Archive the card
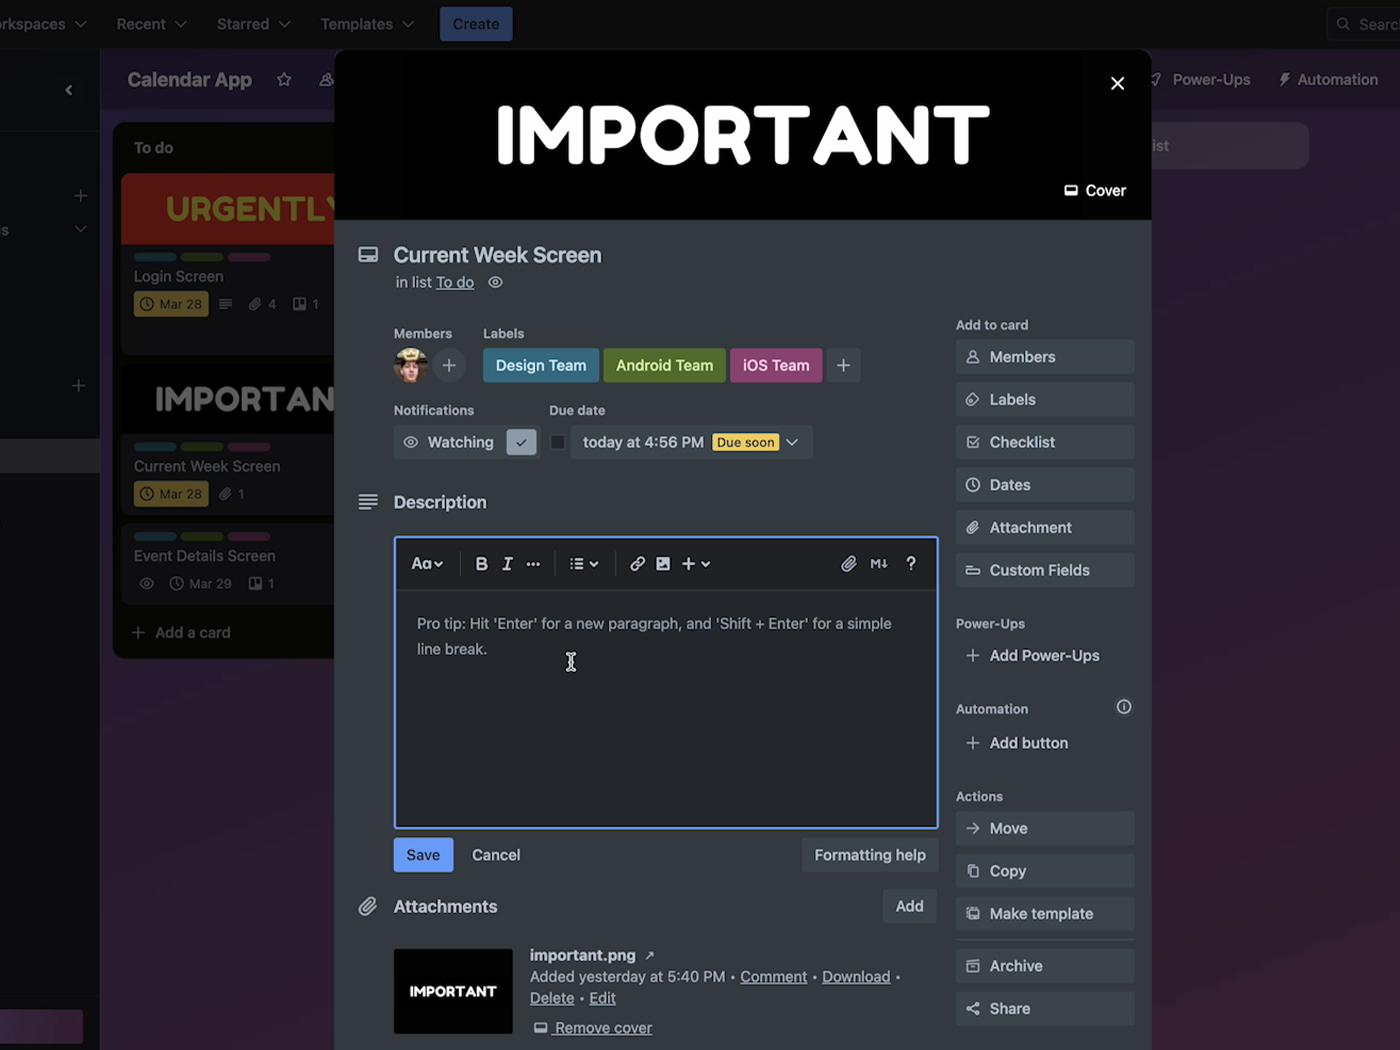This screenshot has height=1050, width=1400. coord(1045,966)
